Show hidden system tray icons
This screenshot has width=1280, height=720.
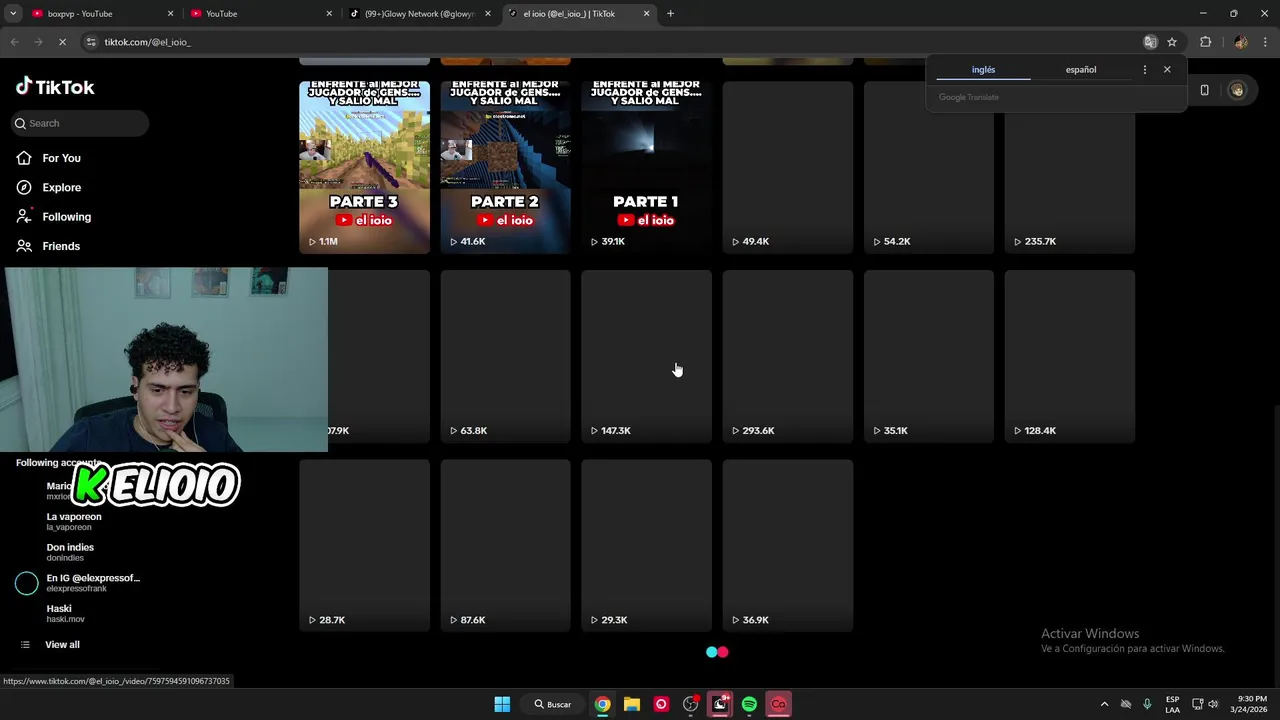coord(1104,704)
